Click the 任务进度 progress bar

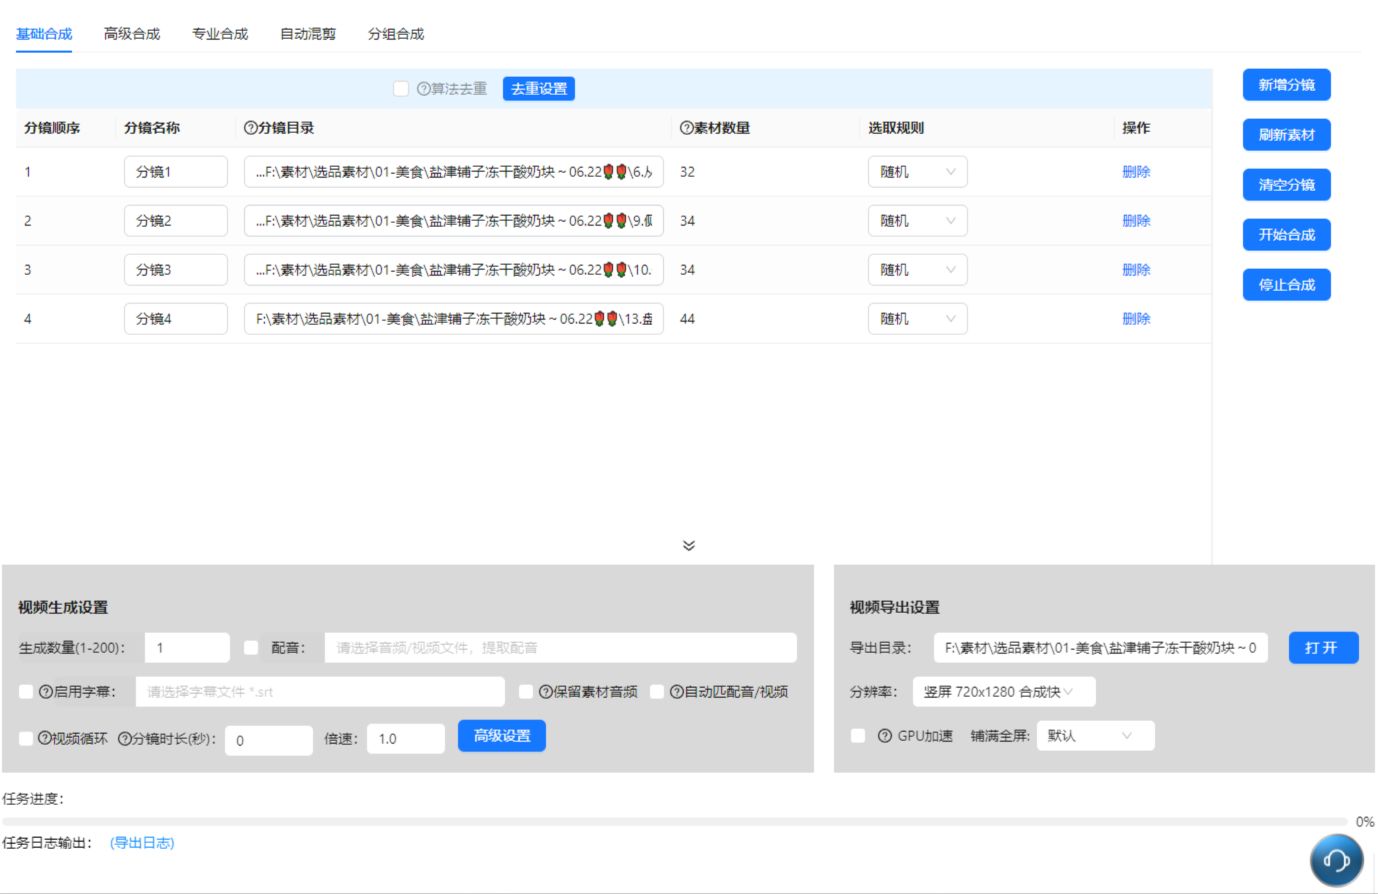tap(676, 822)
